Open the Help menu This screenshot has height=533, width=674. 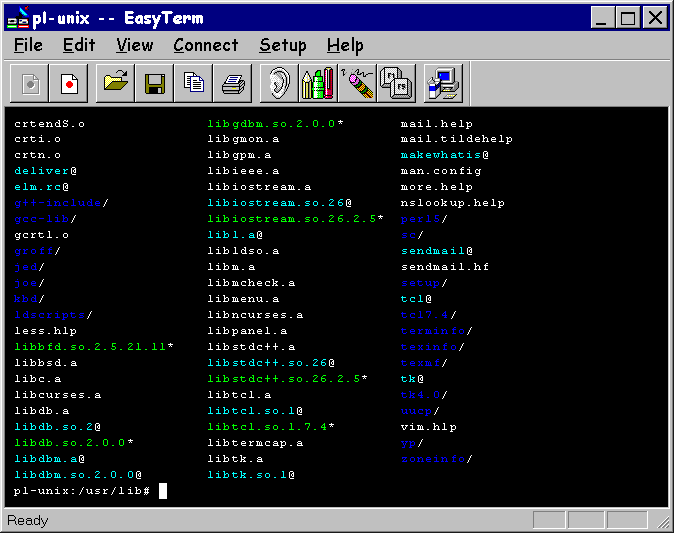coord(345,45)
